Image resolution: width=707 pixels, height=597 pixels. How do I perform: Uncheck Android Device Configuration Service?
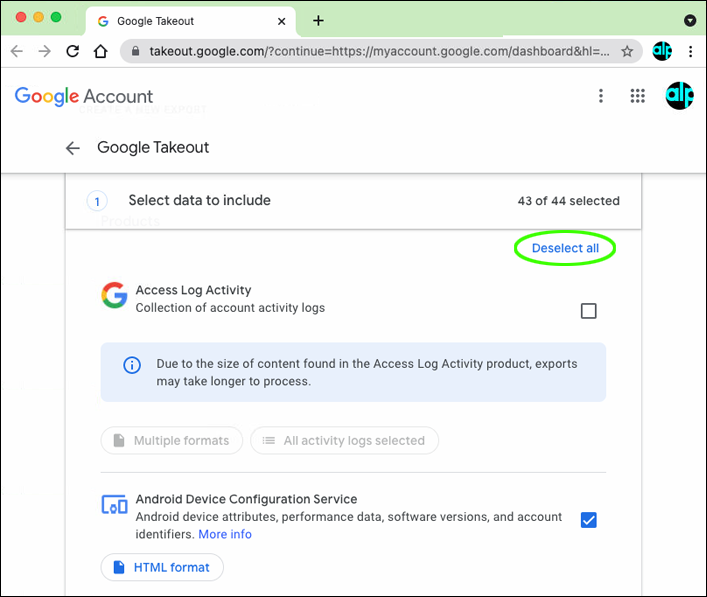tap(589, 520)
